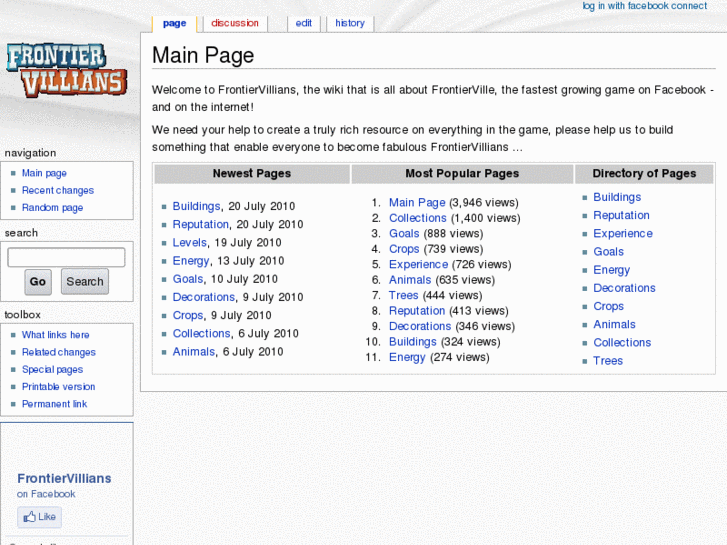
Task: Open Decorations in Newest Pages
Action: pos(204,297)
